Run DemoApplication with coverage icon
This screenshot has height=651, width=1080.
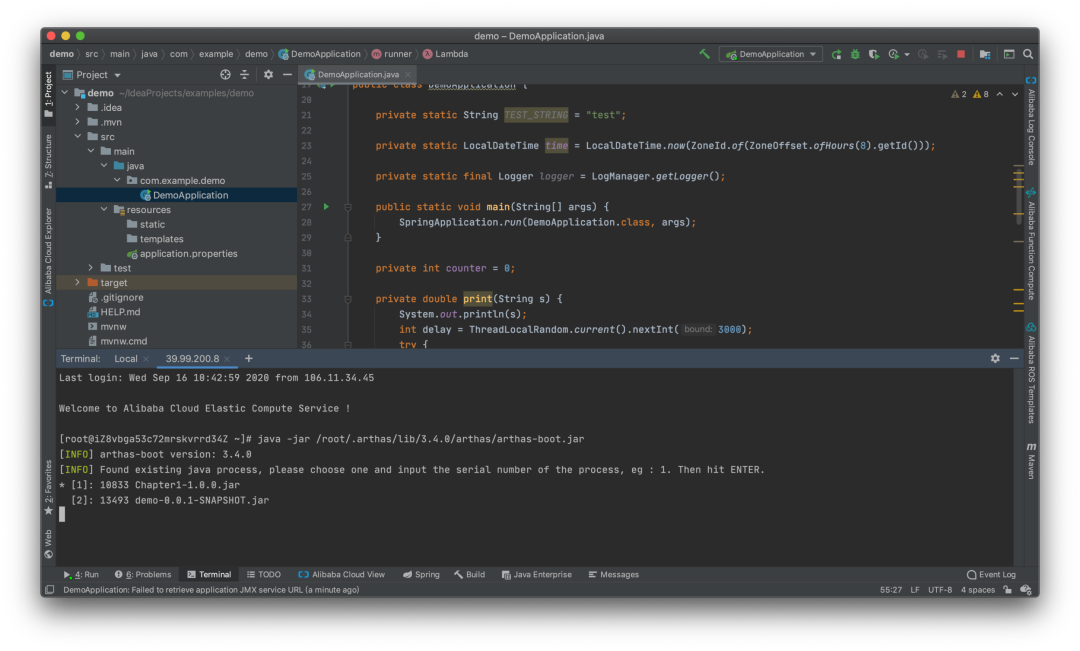pos(874,54)
